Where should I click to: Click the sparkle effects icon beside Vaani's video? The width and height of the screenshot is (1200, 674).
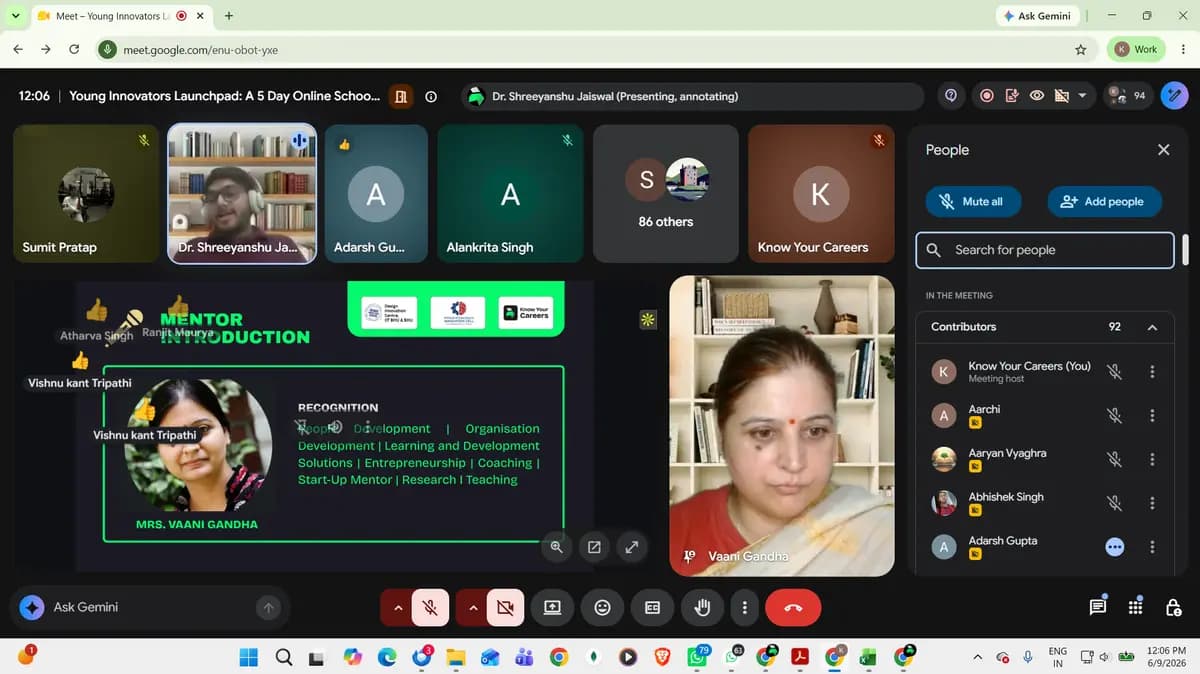pyautogui.click(x=648, y=320)
